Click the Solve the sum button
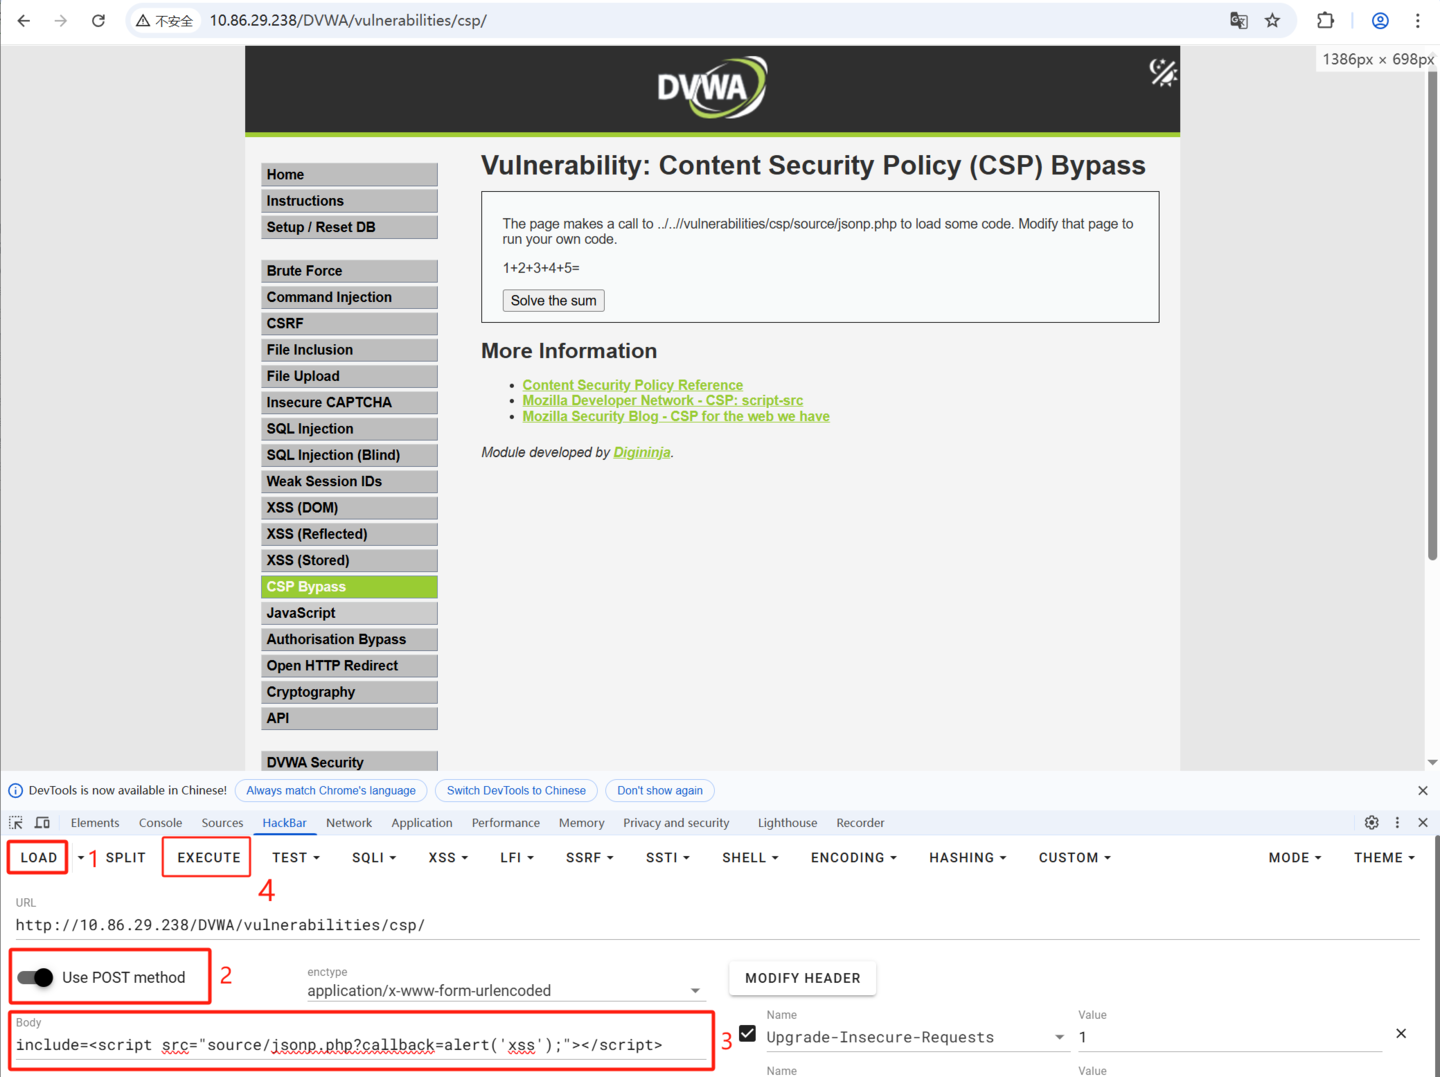1440x1077 pixels. (x=553, y=301)
